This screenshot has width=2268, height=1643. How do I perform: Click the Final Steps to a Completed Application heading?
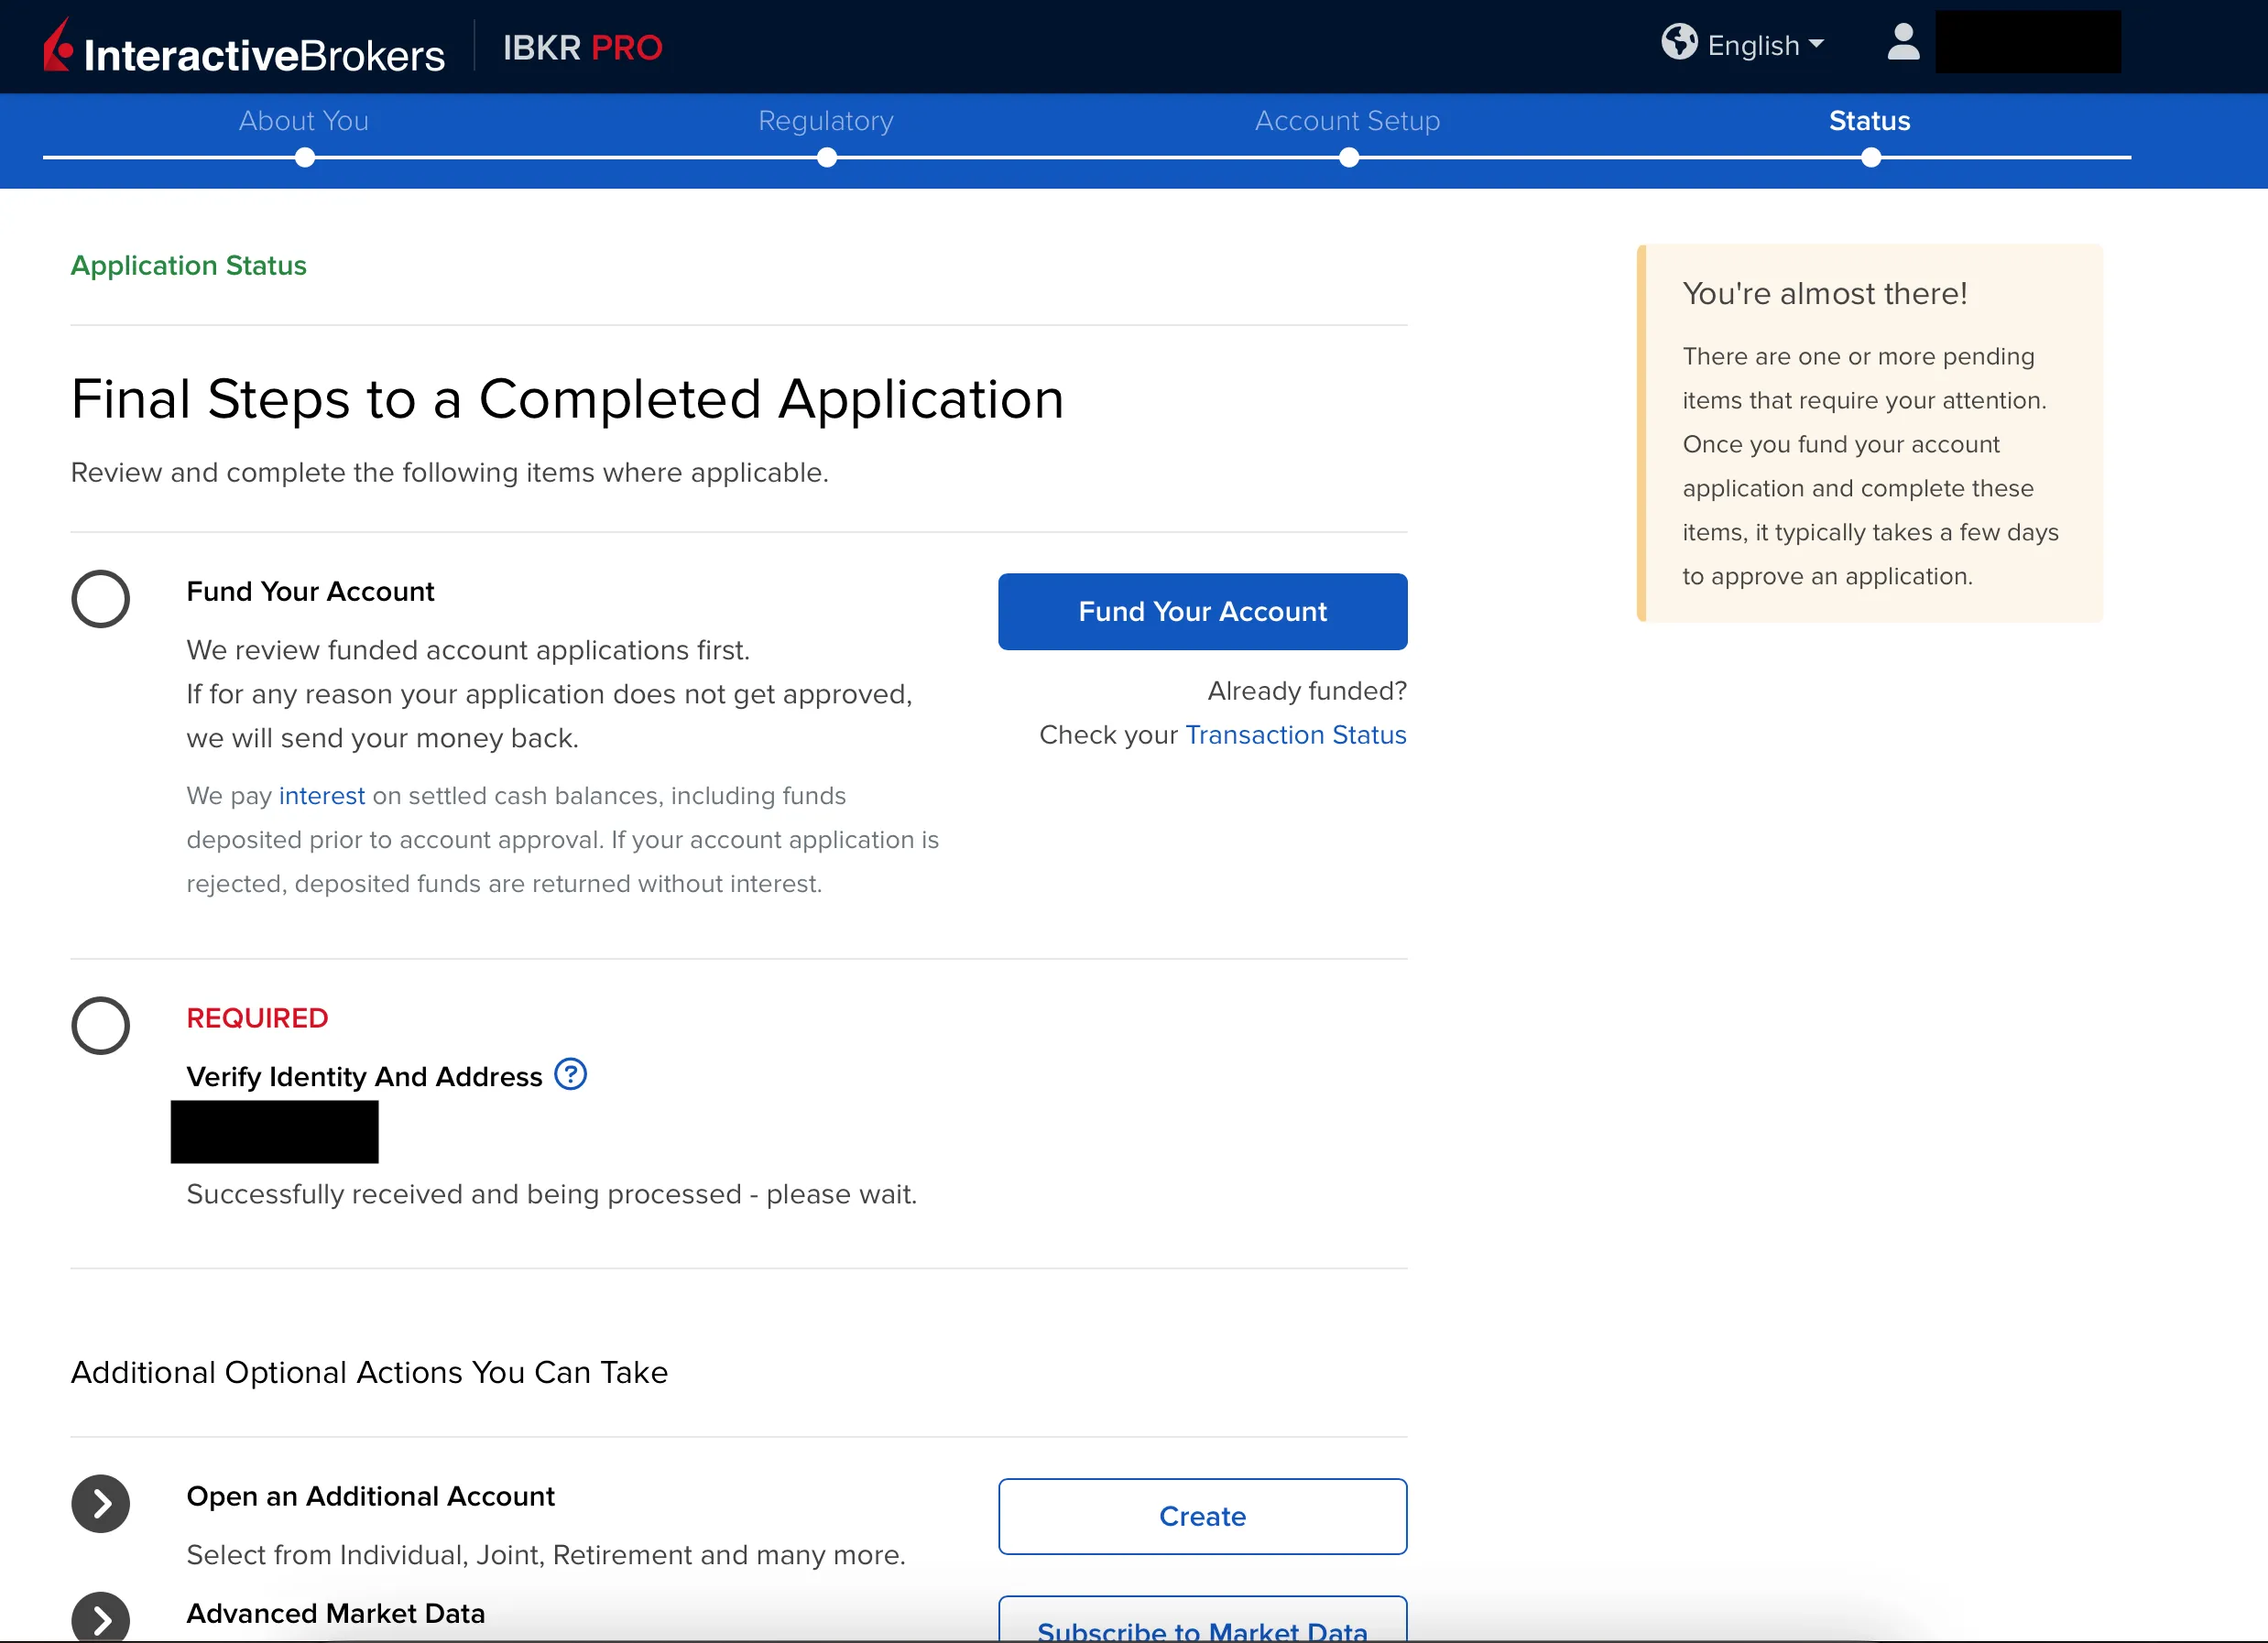point(567,399)
